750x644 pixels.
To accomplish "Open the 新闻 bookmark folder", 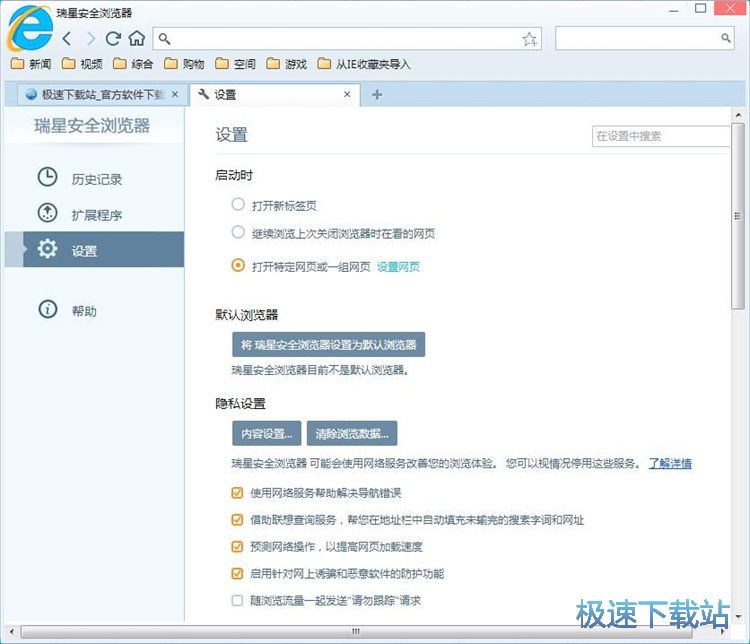I will pyautogui.click(x=31, y=64).
